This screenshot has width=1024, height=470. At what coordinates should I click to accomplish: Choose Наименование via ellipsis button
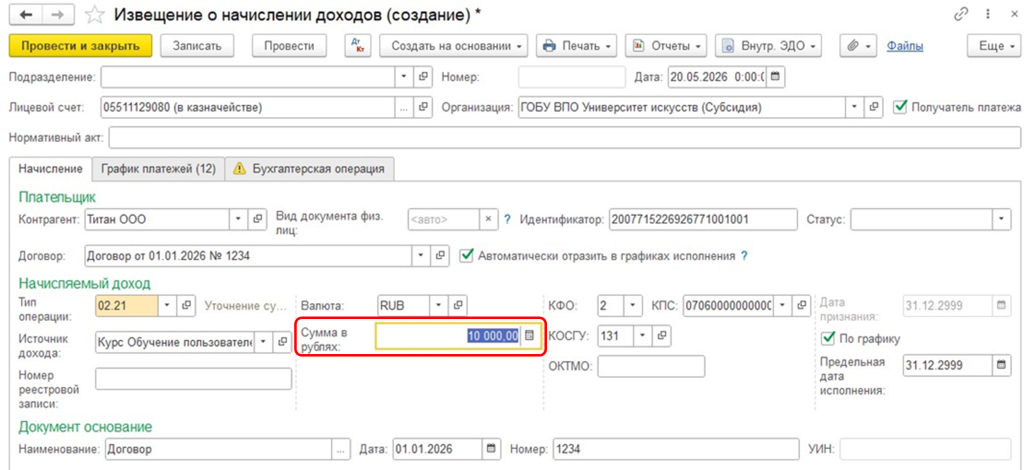(x=342, y=450)
